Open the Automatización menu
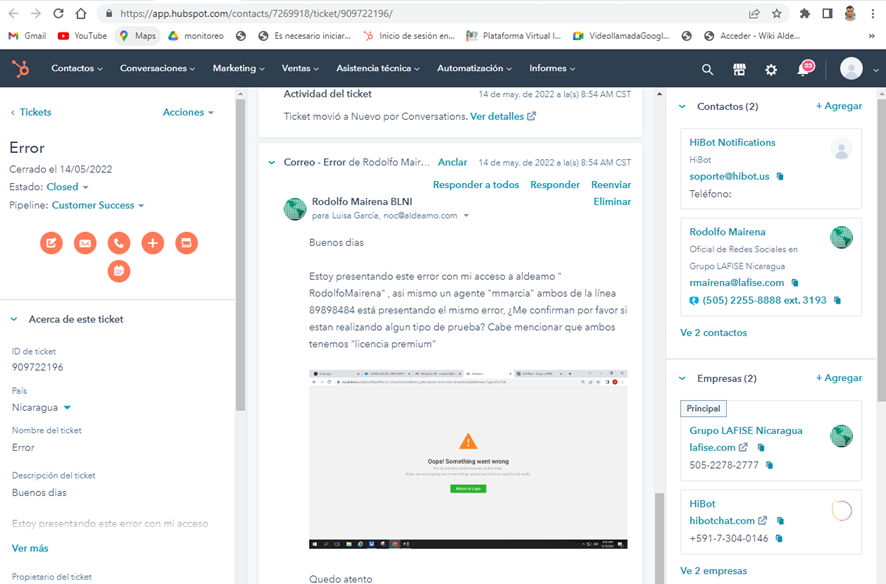Screen dimensions: 886x584 474,68
